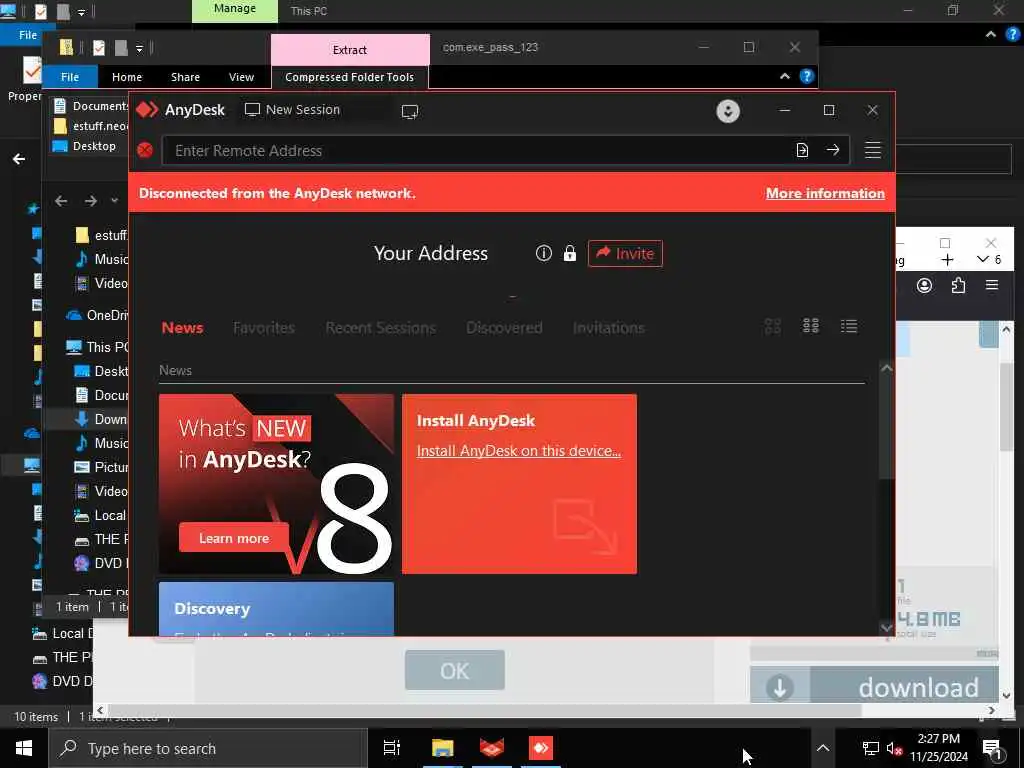Open the browser hamburger menu
Image resolution: width=1024 pixels, height=768 pixels.
(991, 285)
